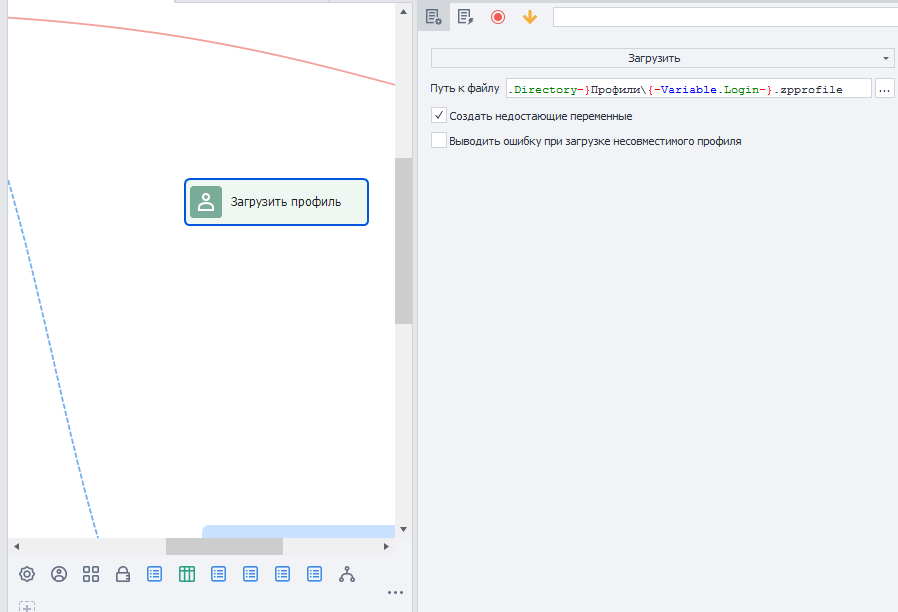Enable Выводить ошибку при загрузке несовместимого профиля
This screenshot has height=612, width=898.
pos(439,140)
